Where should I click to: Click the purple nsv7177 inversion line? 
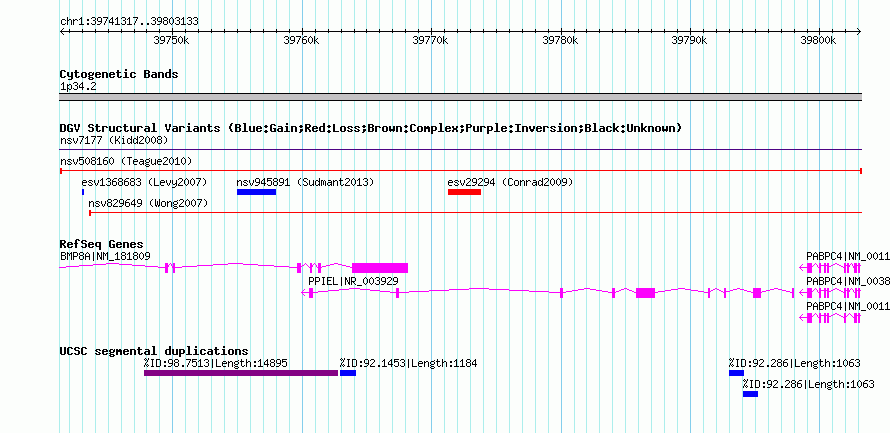tap(460, 150)
